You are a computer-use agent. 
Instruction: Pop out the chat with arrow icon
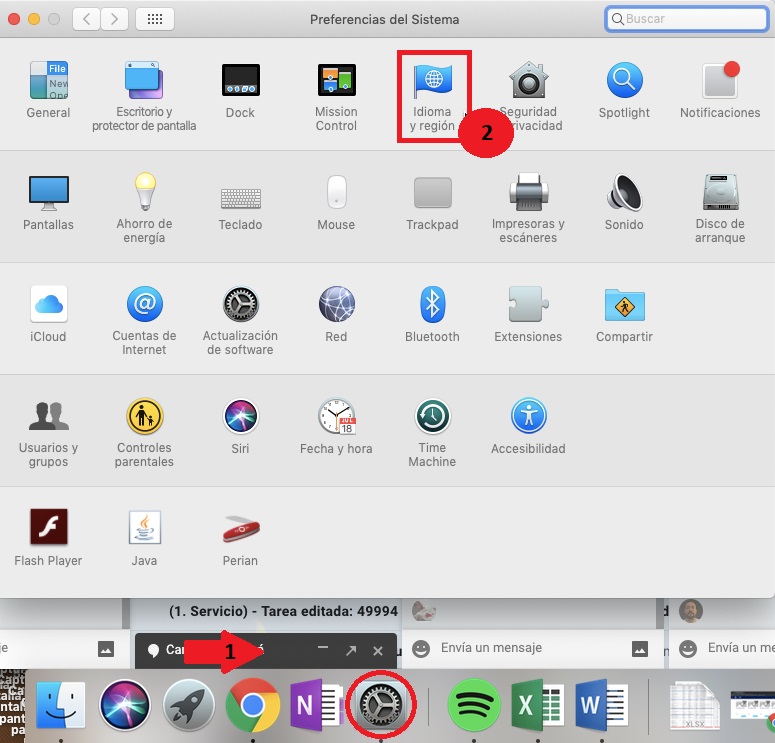click(351, 651)
